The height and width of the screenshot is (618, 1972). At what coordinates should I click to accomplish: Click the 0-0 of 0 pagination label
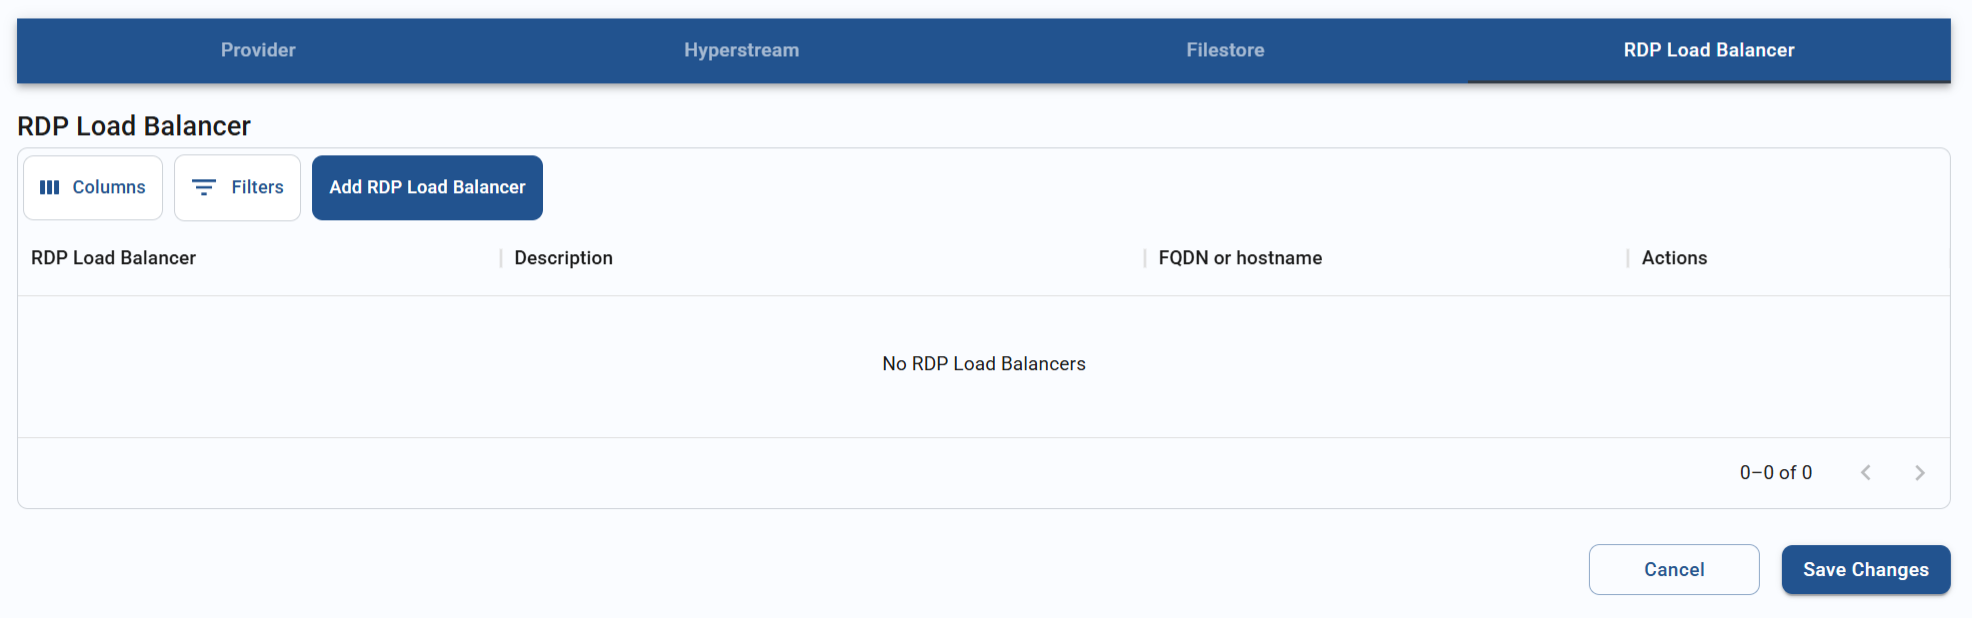point(1775,472)
